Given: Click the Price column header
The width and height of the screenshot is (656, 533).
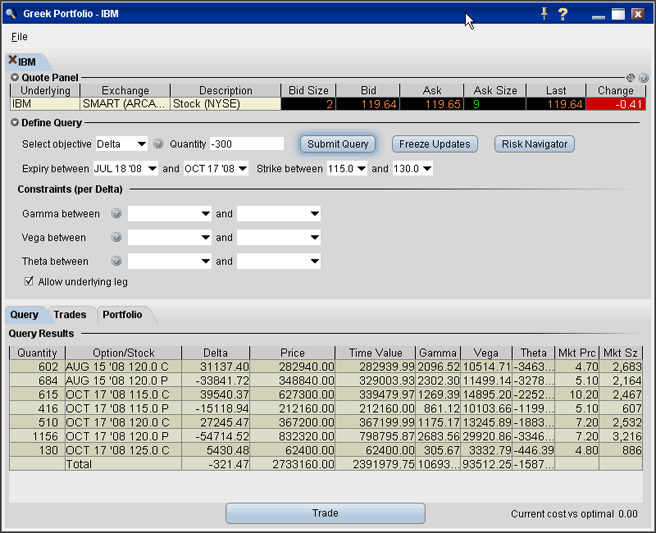Looking at the screenshot, I should click(292, 353).
